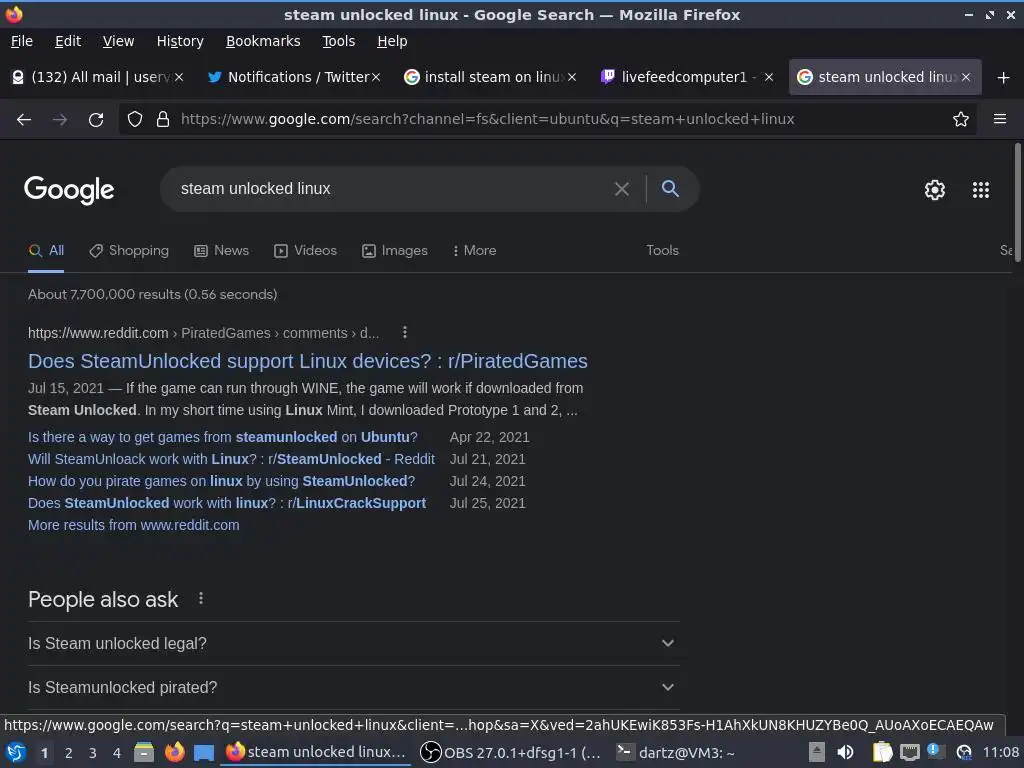The width and height of the screenshot is (1024, 768).
Task: Open the Tools menu in menu bar
Action: pyautogui.click(x=338, y=41)
